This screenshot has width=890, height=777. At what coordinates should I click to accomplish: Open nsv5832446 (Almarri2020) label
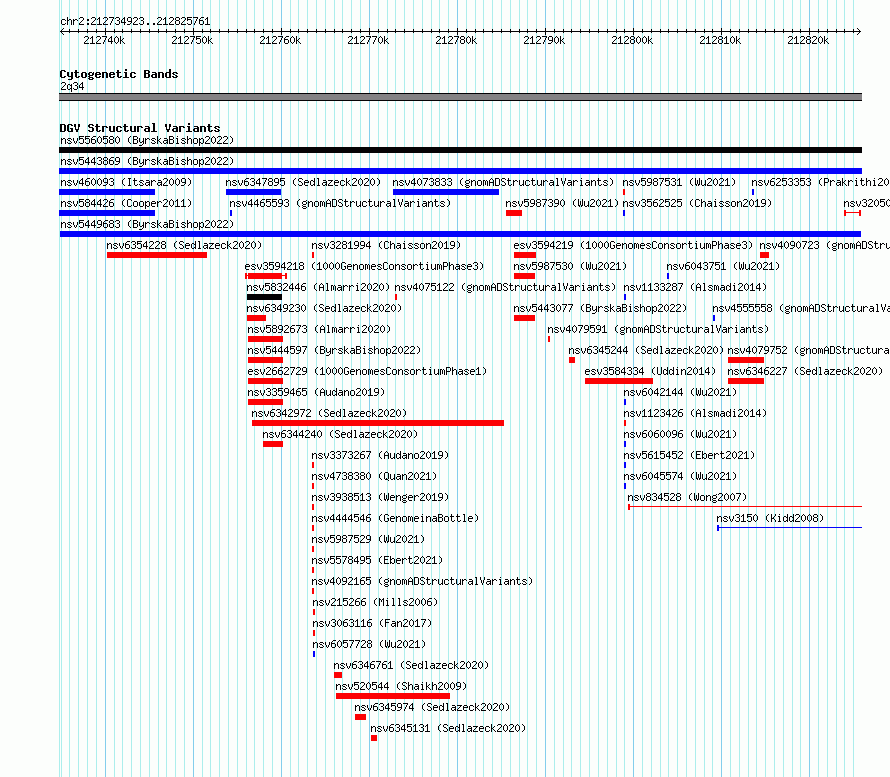point(318,287)
